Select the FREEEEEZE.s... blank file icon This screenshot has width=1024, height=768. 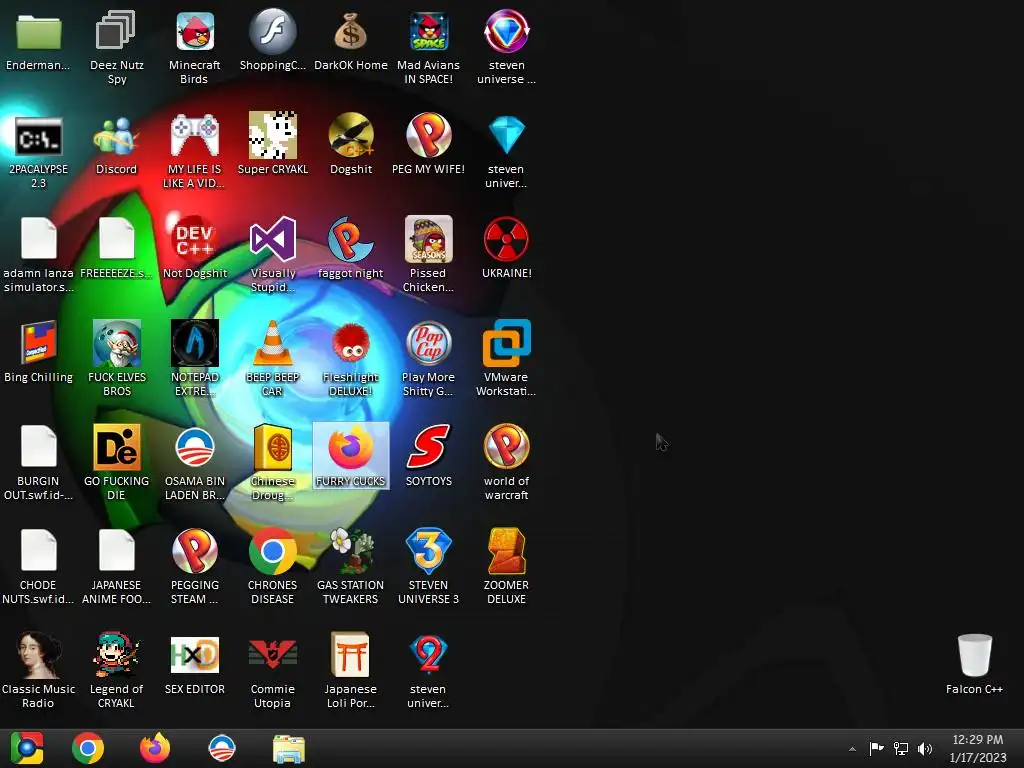click(x=116, y=239)
